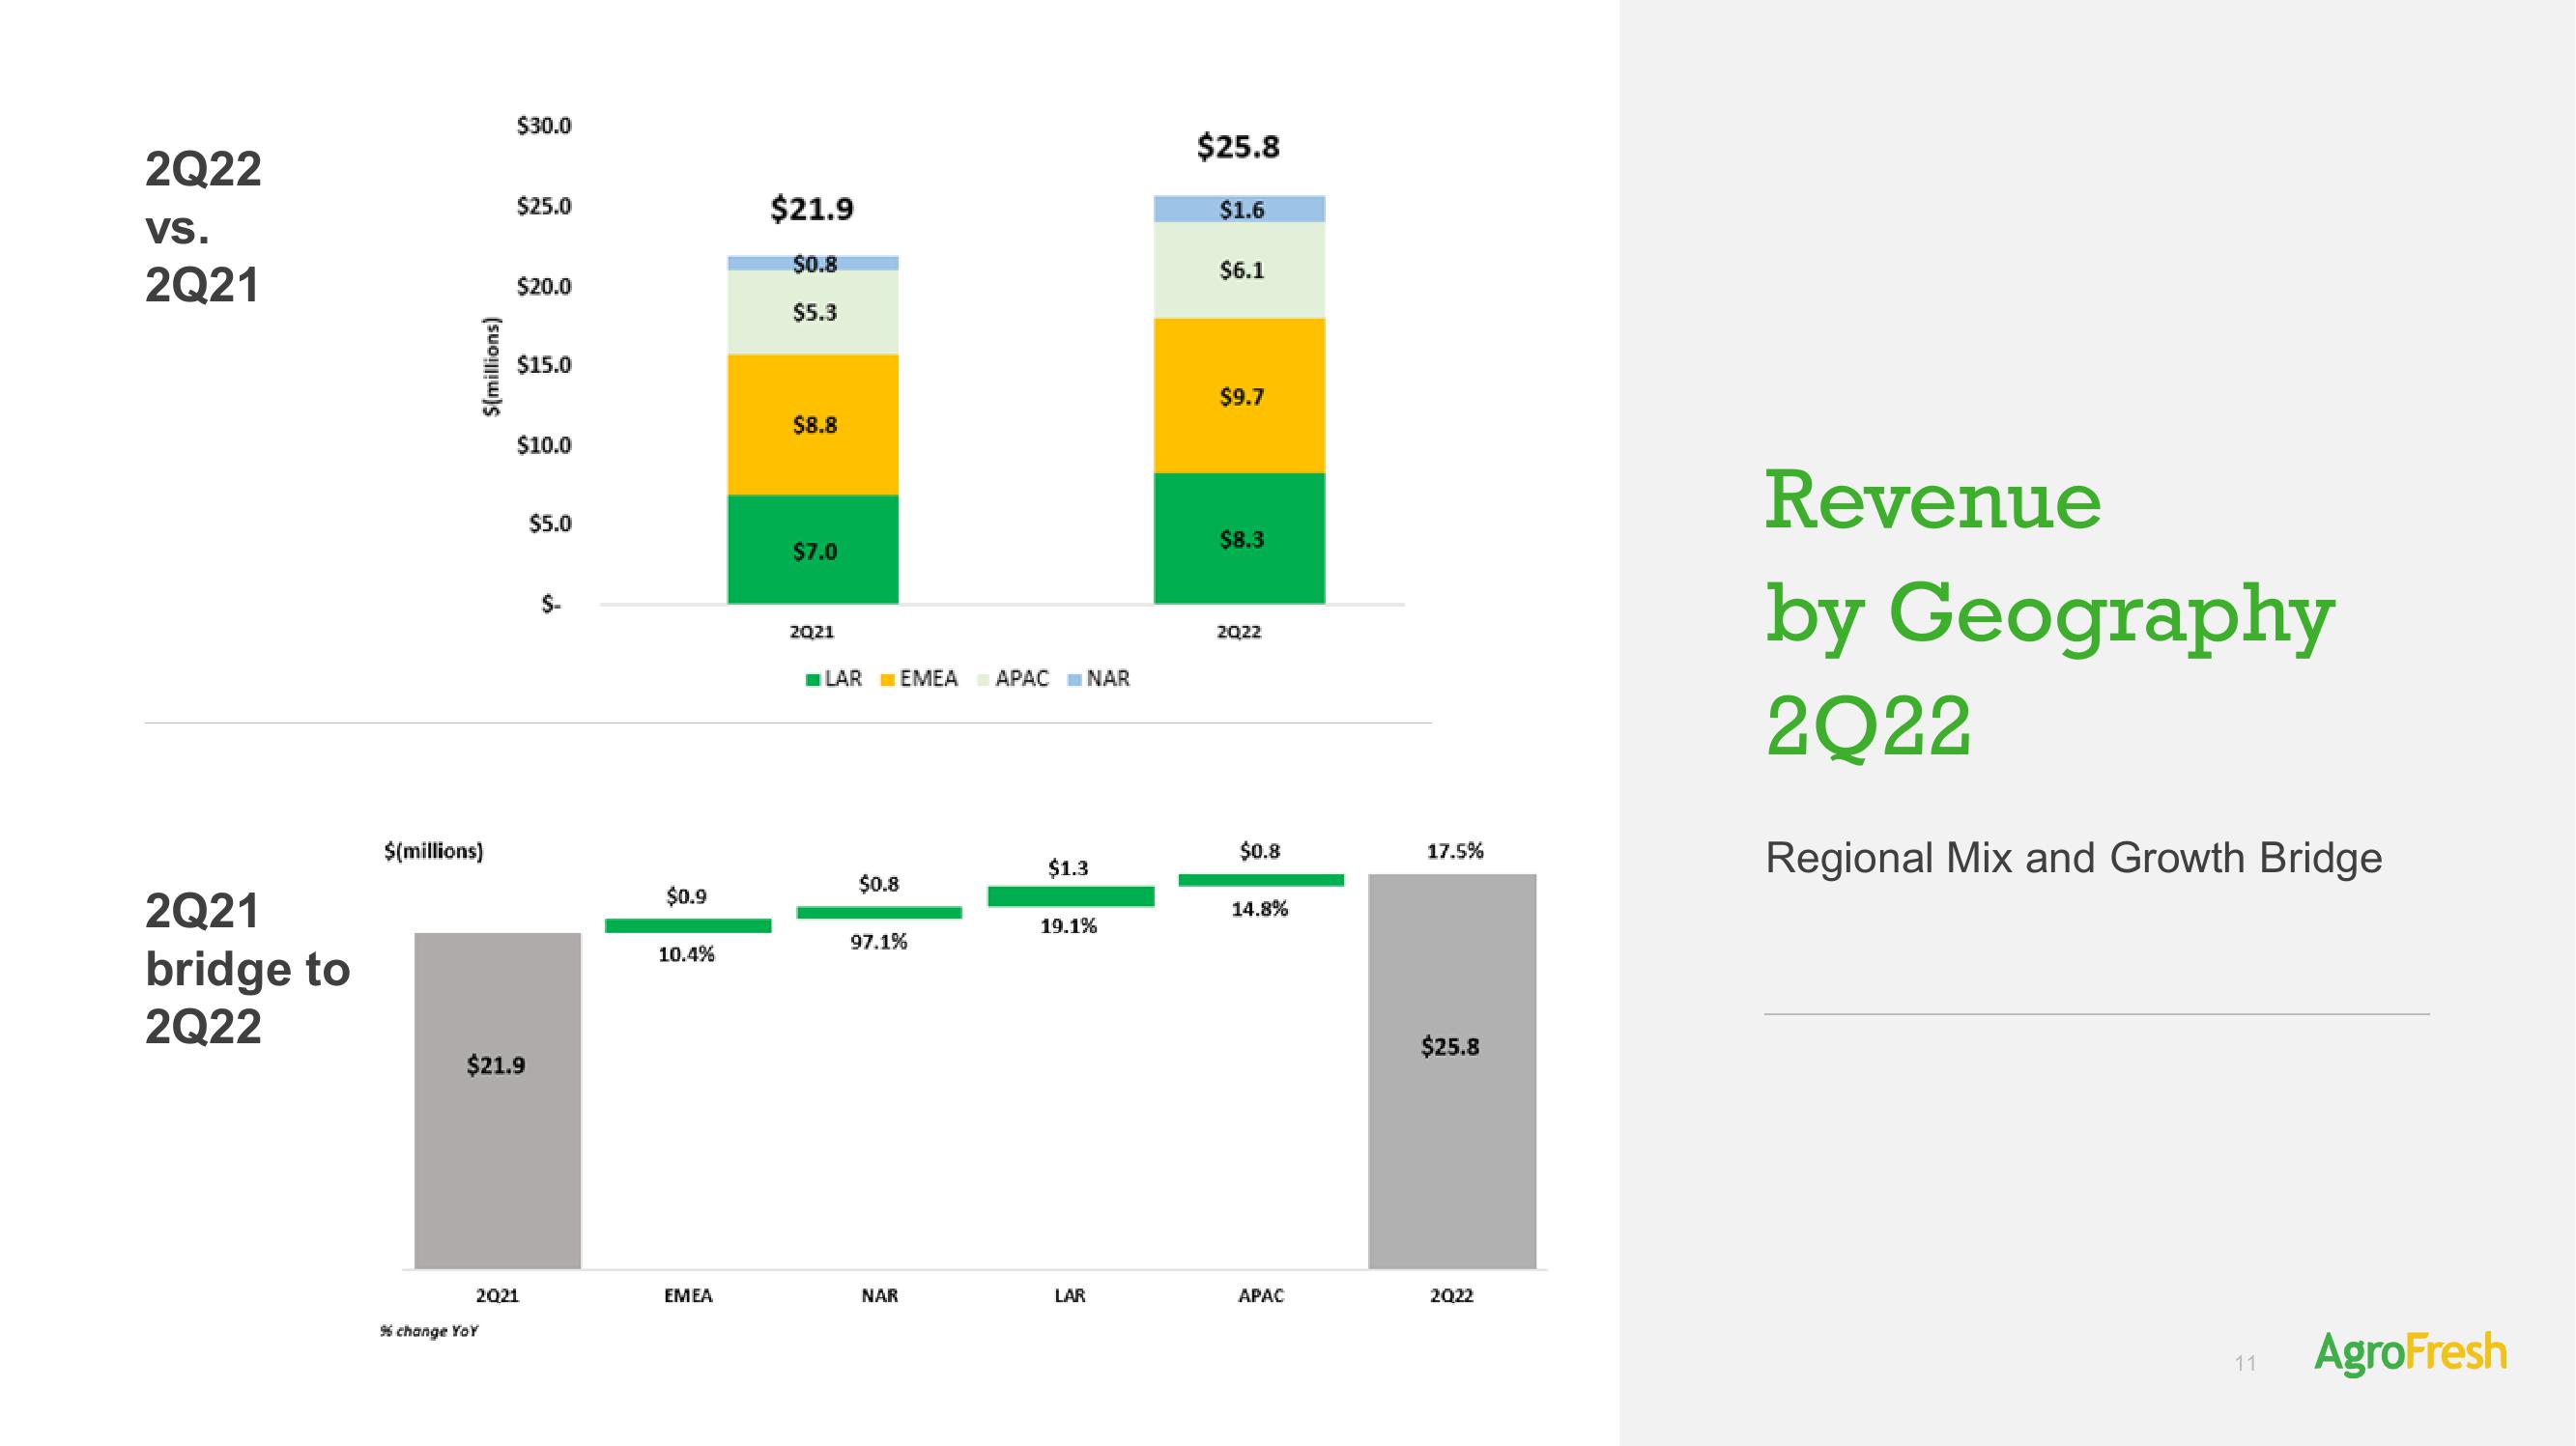
Task: Click the blue NAR legend swatch
Action: pos(1075,680)
